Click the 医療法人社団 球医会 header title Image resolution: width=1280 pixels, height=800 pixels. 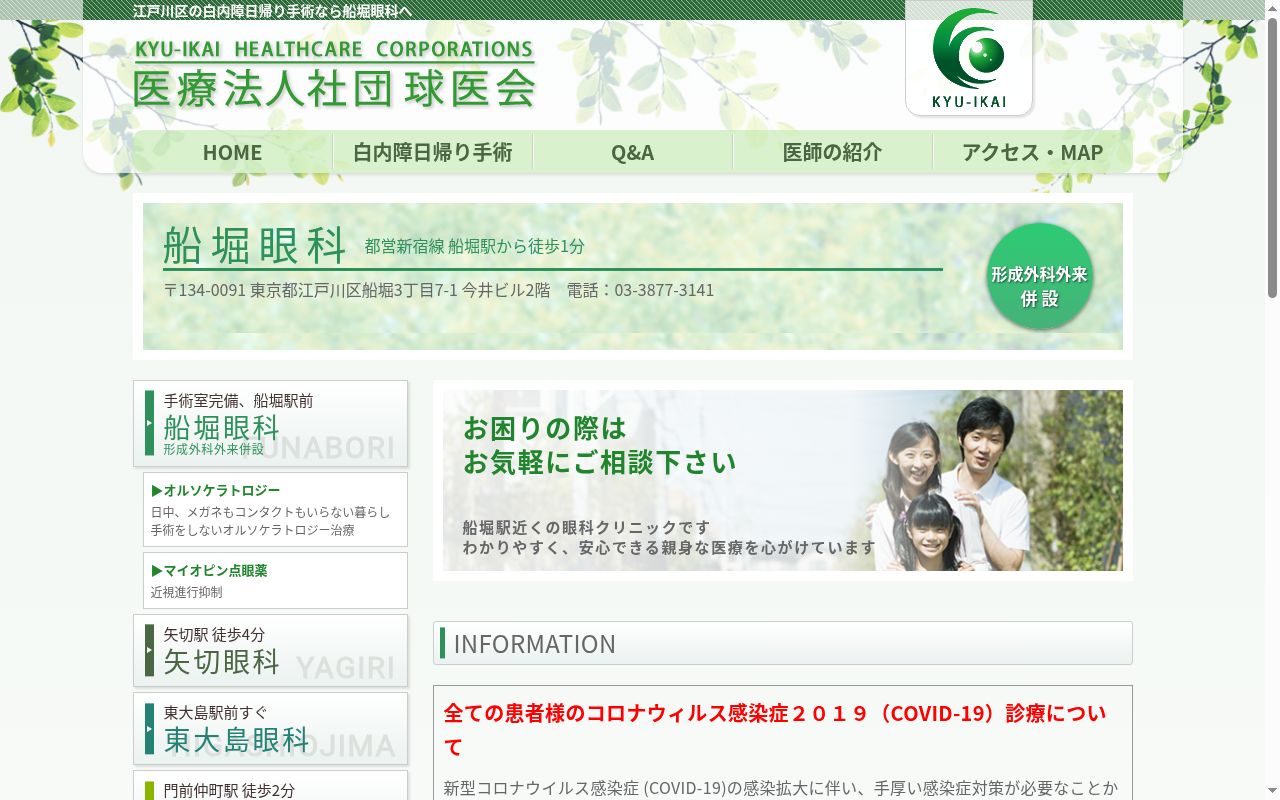[x=334, y=74]
